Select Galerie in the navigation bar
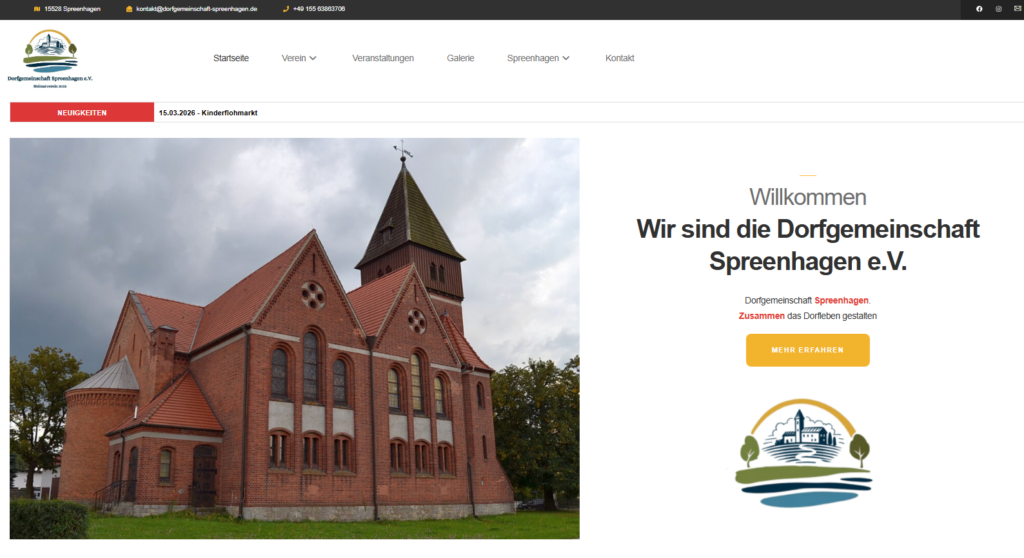 (x=460, y=58)
